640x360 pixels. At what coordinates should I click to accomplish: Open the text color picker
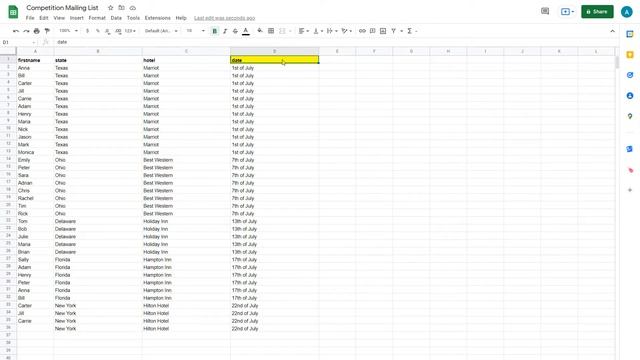[246, 31]
